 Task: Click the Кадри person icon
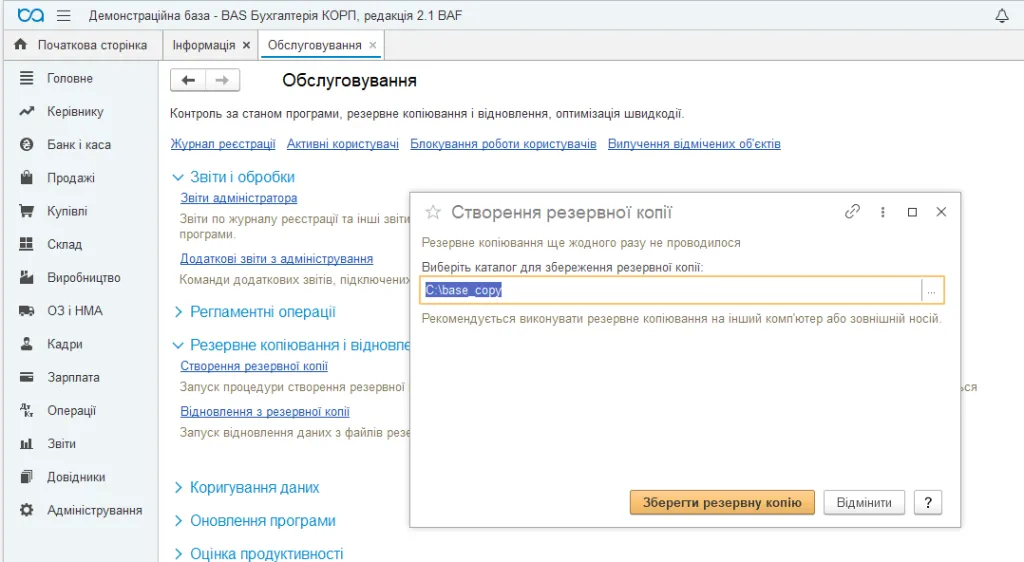(x=26, y=344)
